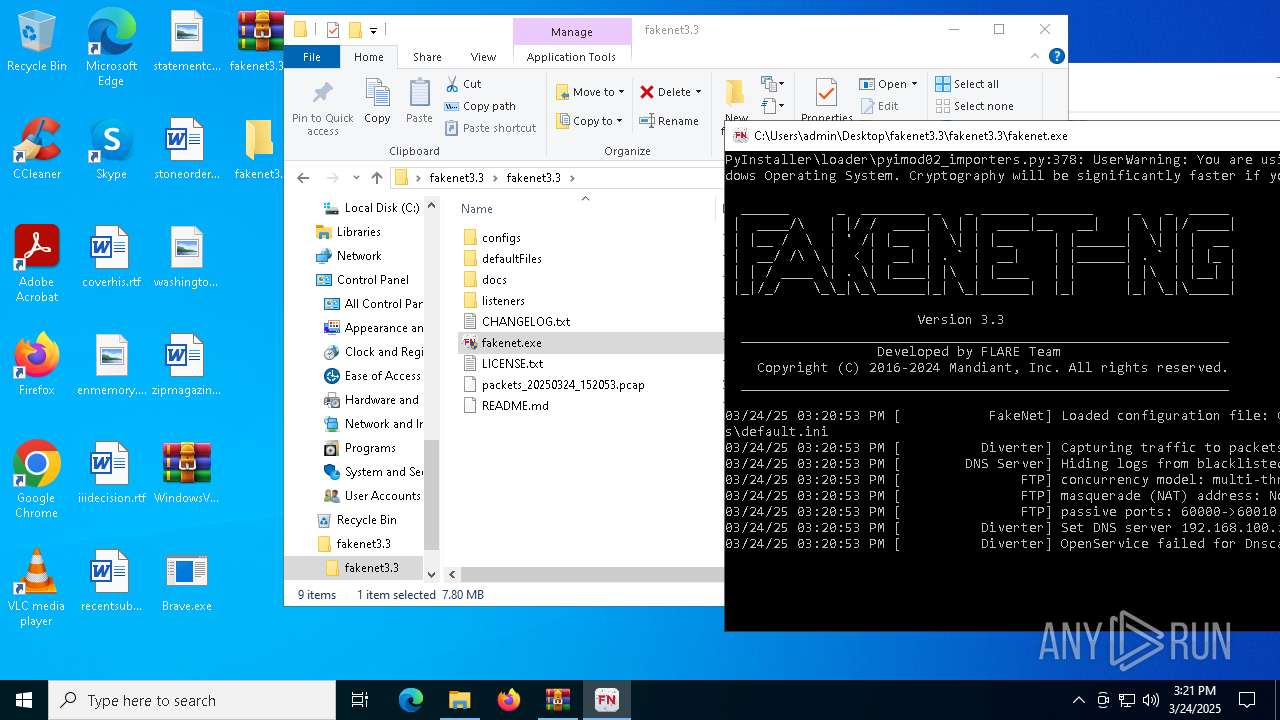Open the File menu tab
Viewport: 1280px width, 720px height.
click(x=312, y=57)
